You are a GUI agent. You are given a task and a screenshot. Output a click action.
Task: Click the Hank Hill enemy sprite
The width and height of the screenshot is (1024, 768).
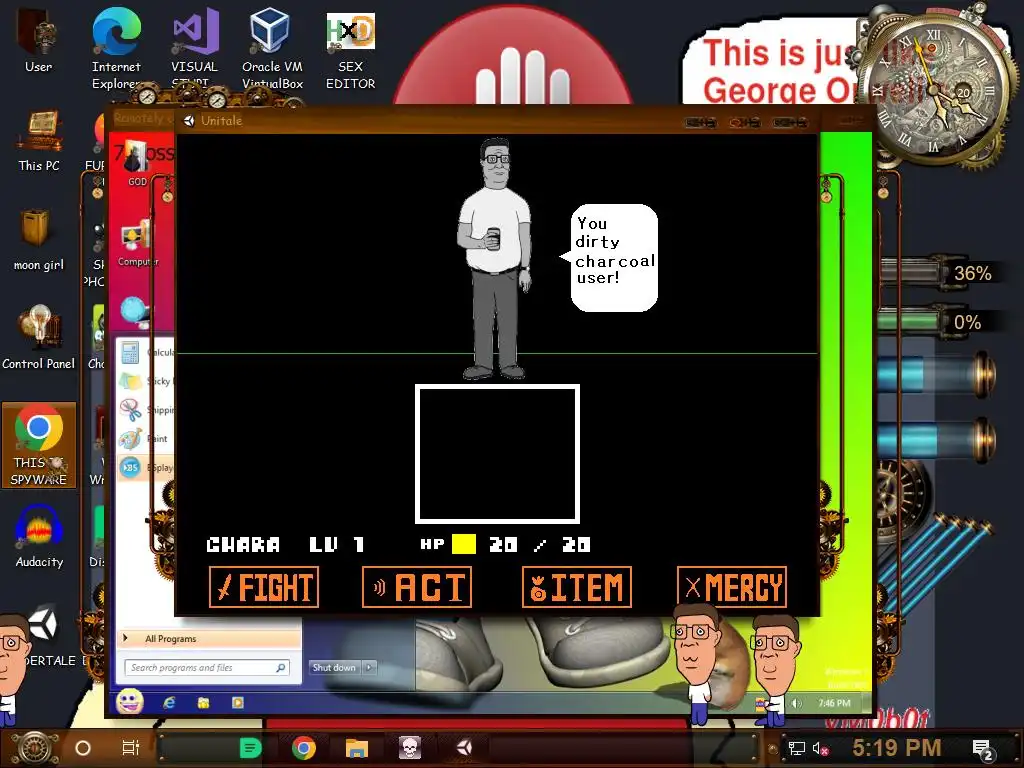496,259
